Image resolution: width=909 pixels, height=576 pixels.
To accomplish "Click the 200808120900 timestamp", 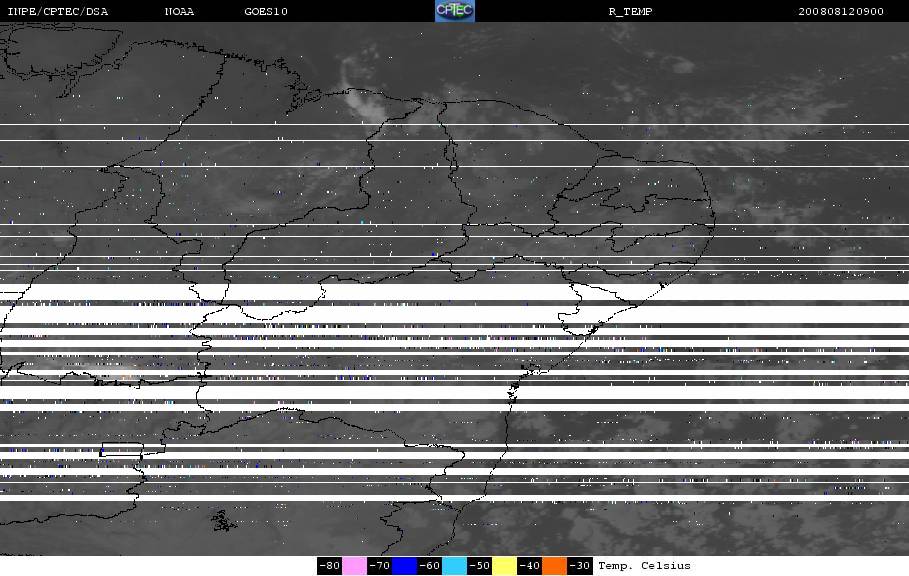I will coord(841,12).
